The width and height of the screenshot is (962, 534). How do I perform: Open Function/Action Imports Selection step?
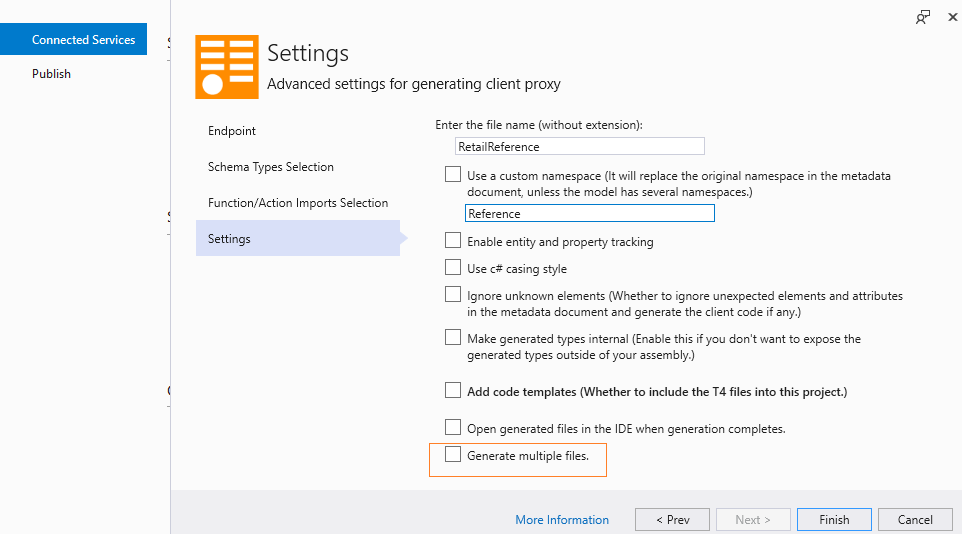[298, 203]
